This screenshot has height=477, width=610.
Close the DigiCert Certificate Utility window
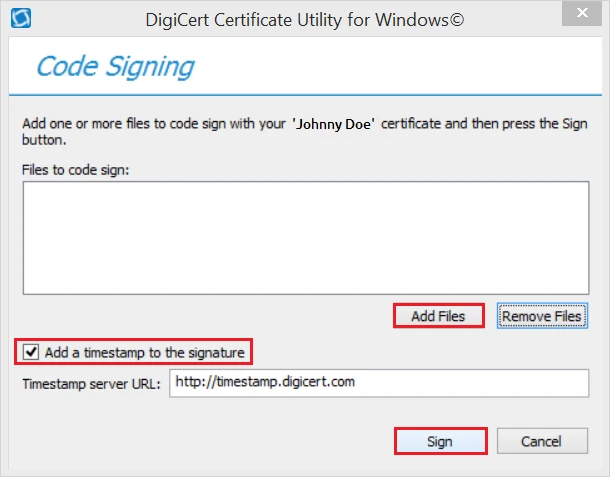pos(582,13)
